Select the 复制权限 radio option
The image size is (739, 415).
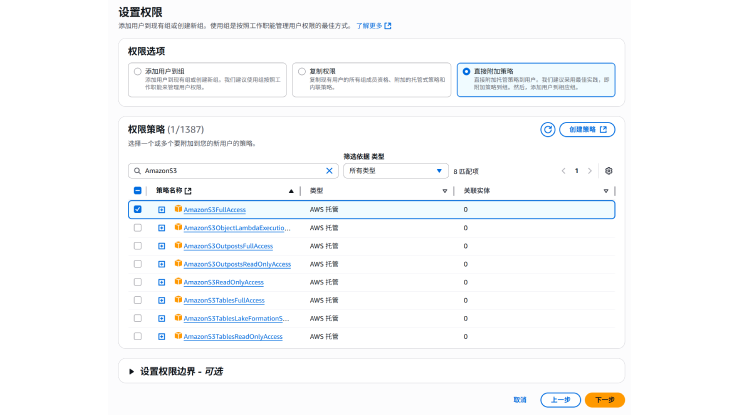point(300,72)
